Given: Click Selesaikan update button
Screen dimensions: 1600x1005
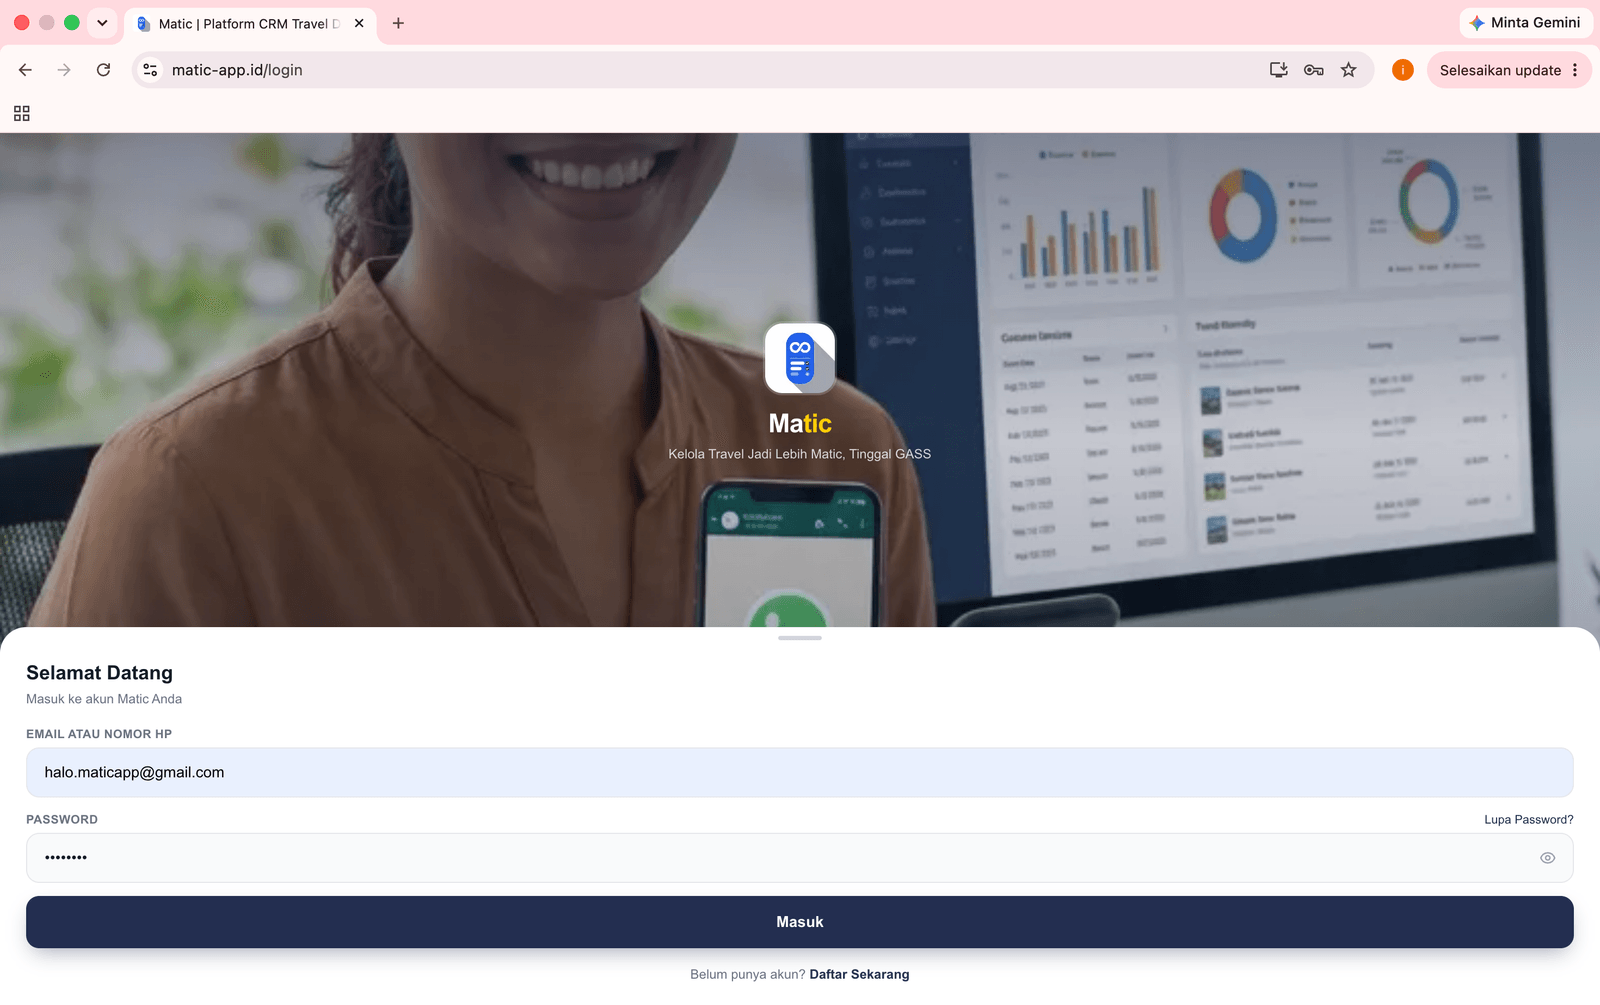Looking at the screenshot, I should coord(1500,70).
